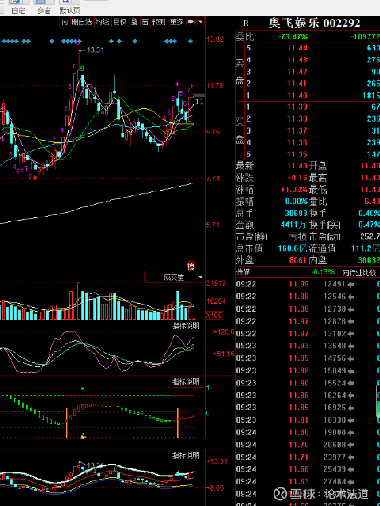Image resolution: width=380 pixels, height=506 pixels.
Task: Click the second orange signal bar in indicator panel
Action: [178, 423]
